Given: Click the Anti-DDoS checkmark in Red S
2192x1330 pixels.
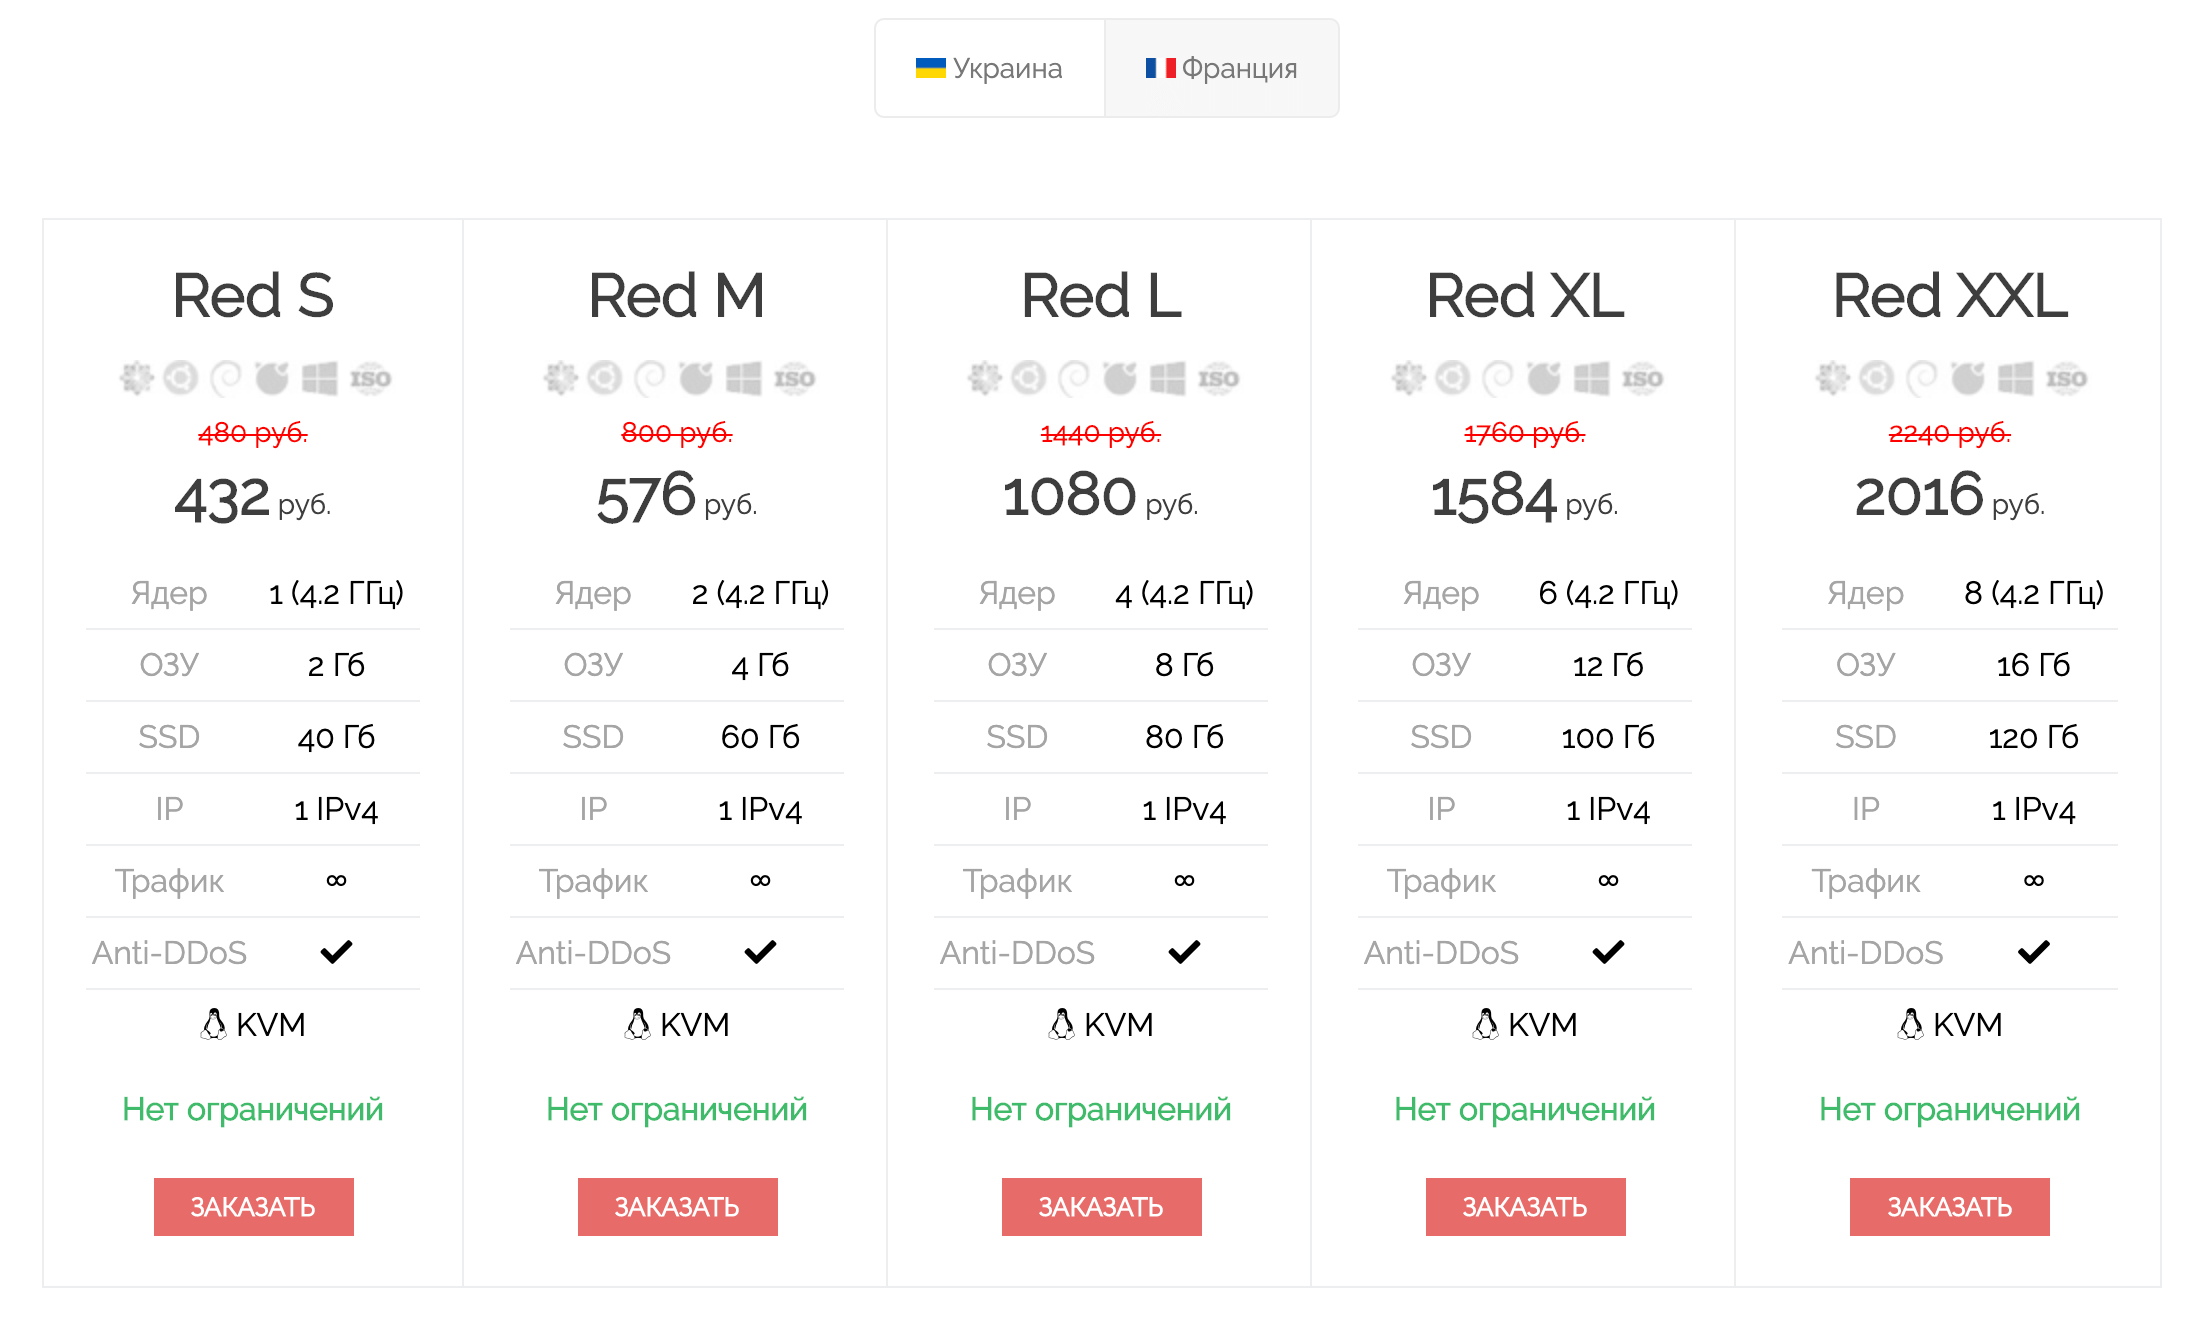Looking at the screenshot, I should [336, 952].
